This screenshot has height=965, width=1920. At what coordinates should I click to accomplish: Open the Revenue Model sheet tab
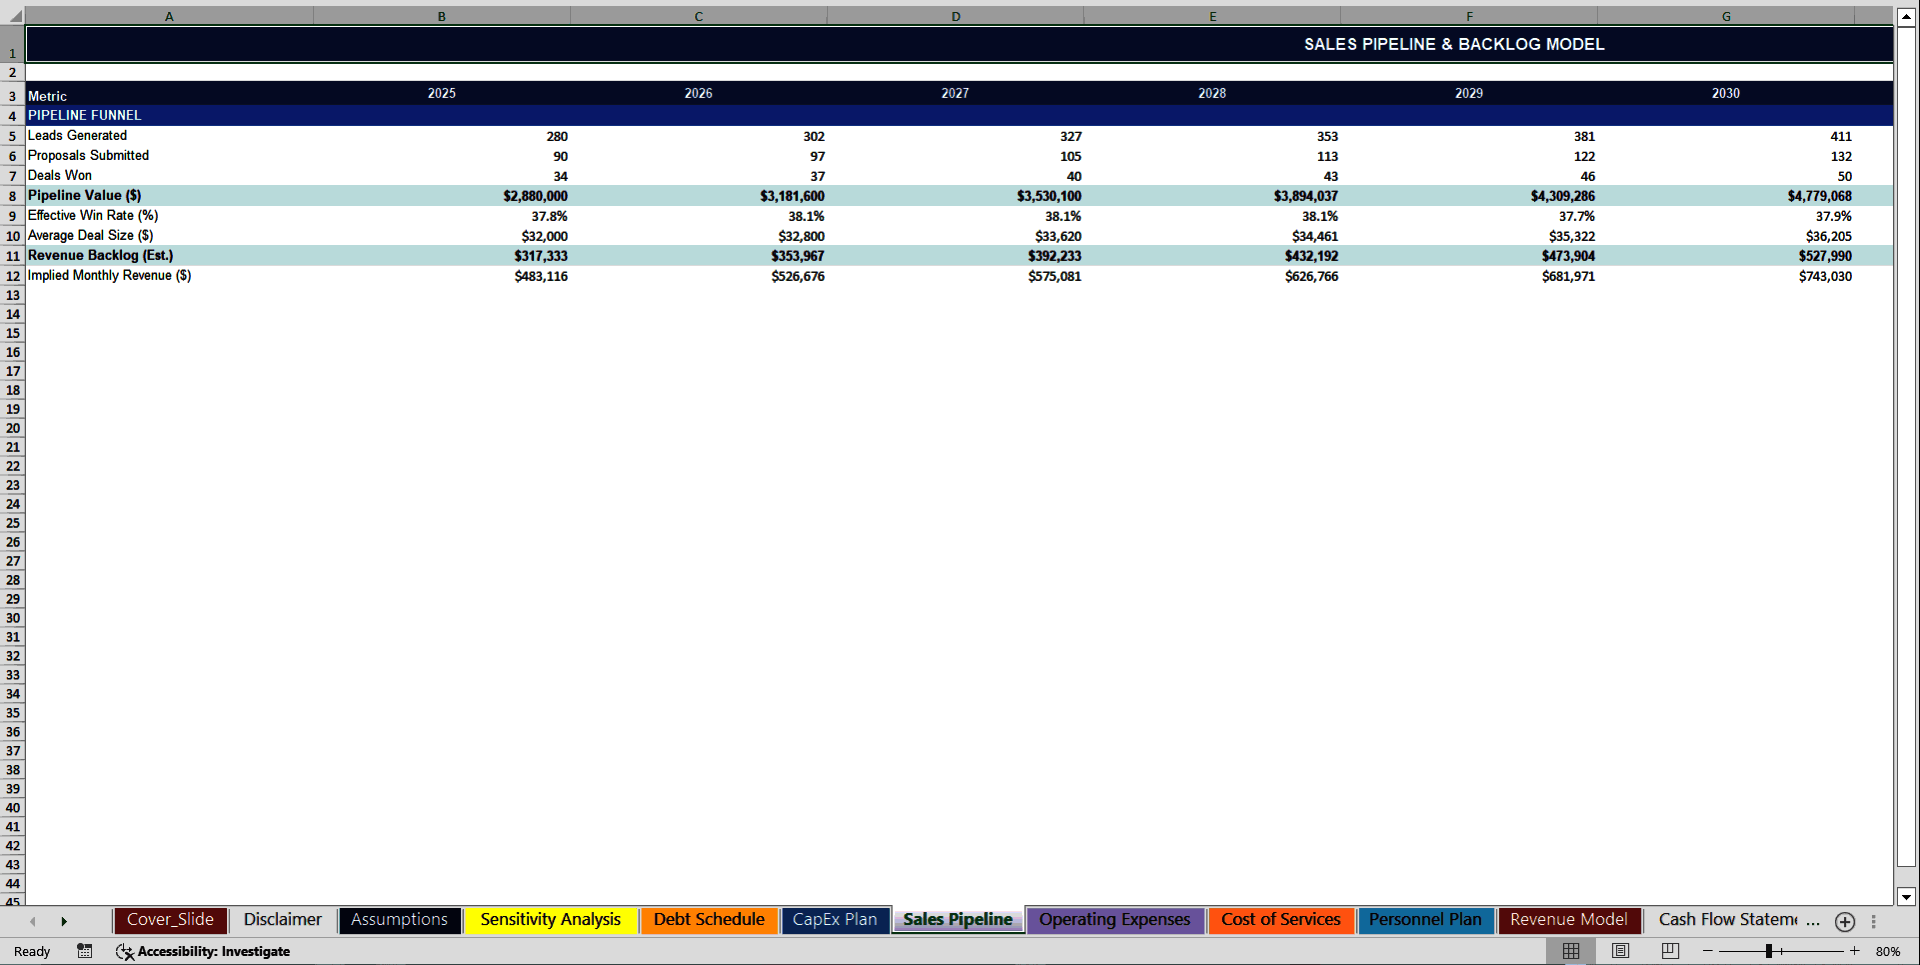pyautogui.click(x=1569, y=920)
